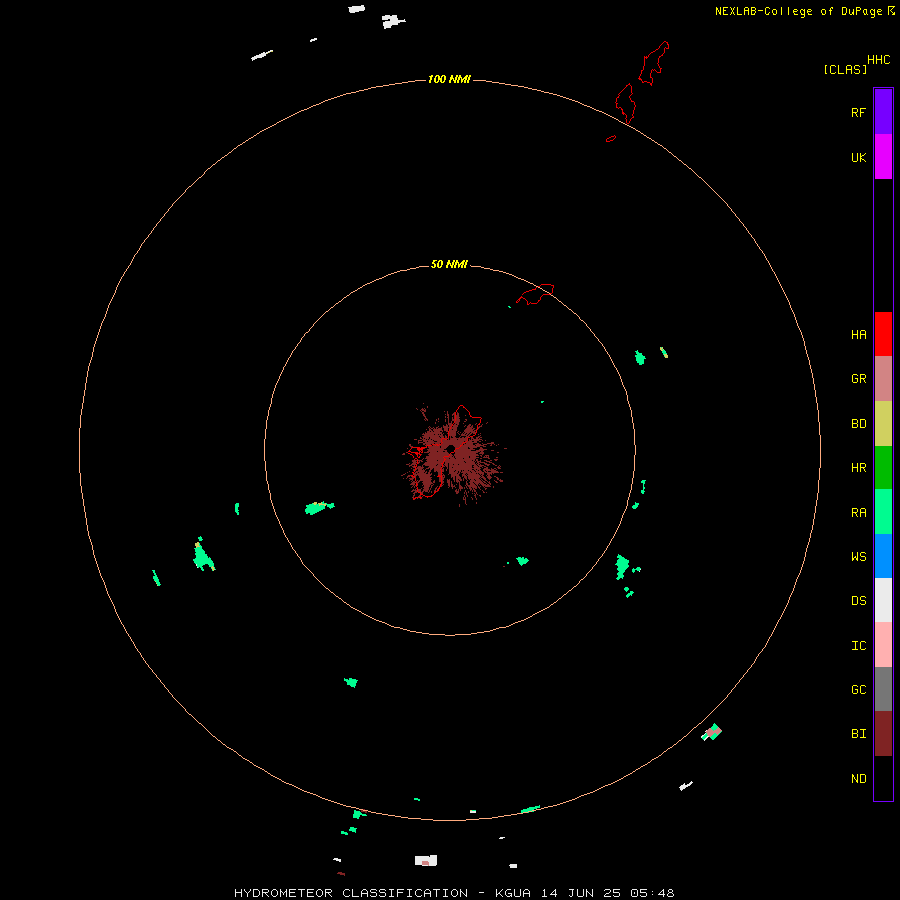This screenshot has width=900, height=900.
Task: Click the WS legend label
Action: tap(858, 557)
